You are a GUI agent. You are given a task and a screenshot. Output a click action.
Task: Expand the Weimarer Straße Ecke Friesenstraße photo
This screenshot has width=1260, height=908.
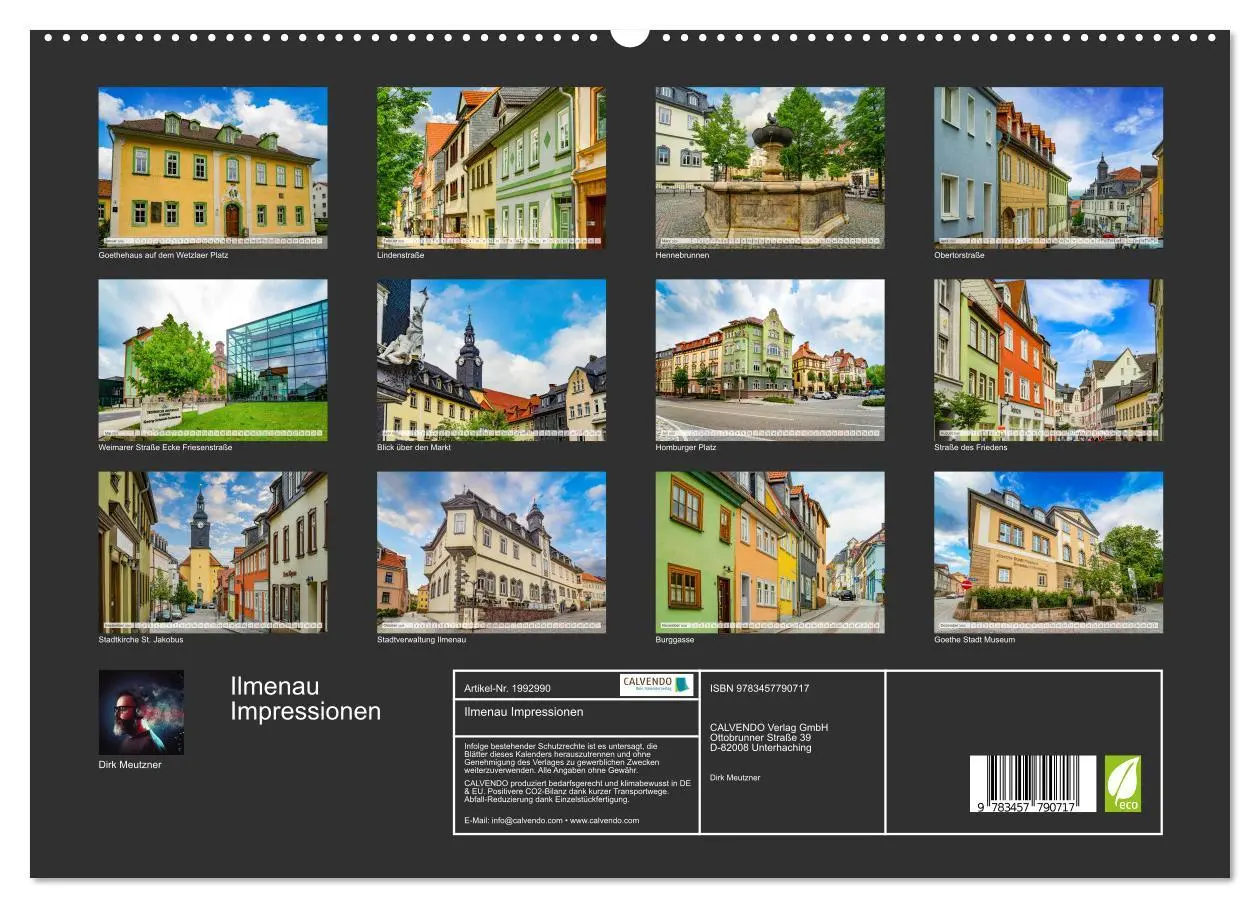(x=211, y=358)
